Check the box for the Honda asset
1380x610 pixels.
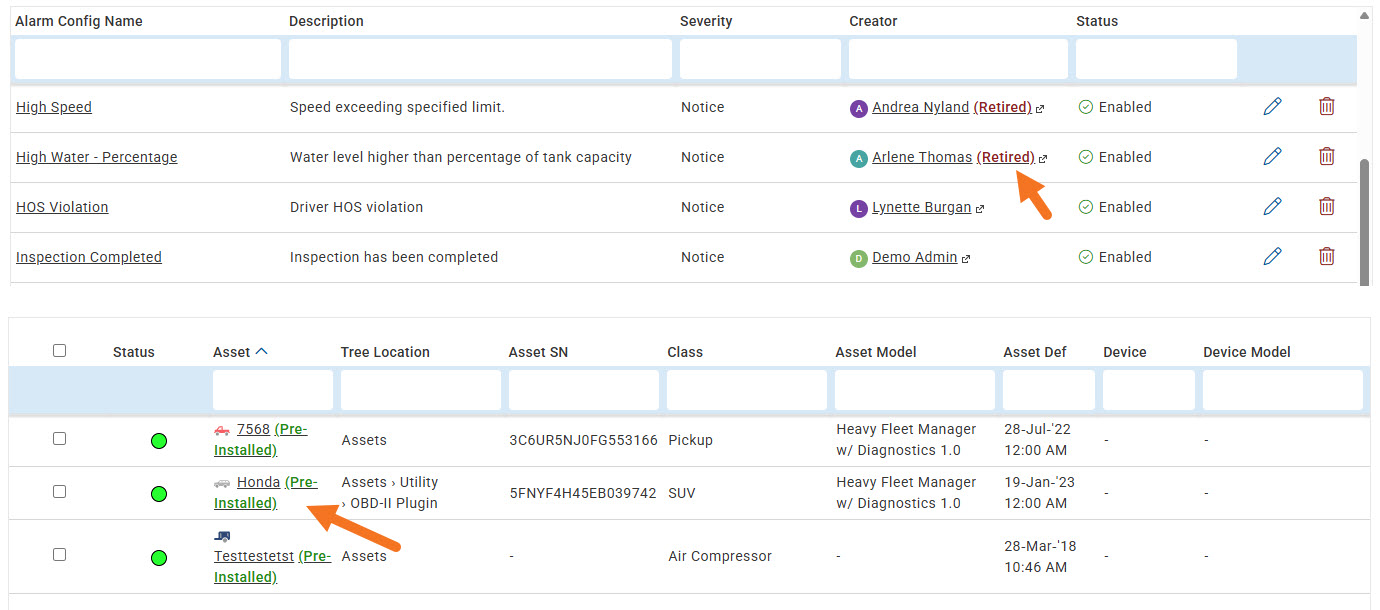tap(59, 491)
